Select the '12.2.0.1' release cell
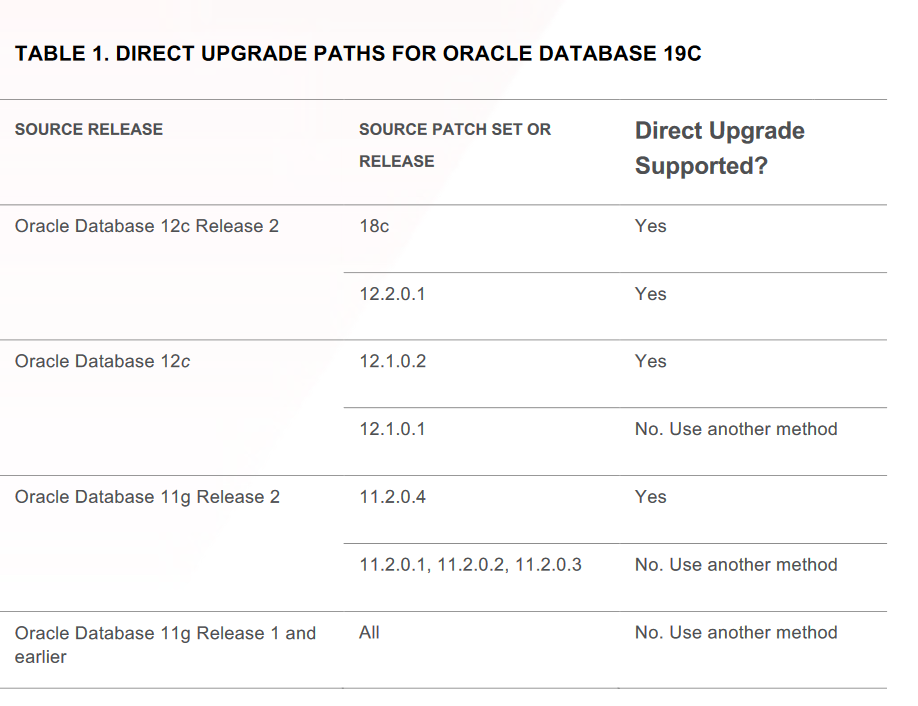Viewport: 918px width, 706px height. click(x=392, y=294)
